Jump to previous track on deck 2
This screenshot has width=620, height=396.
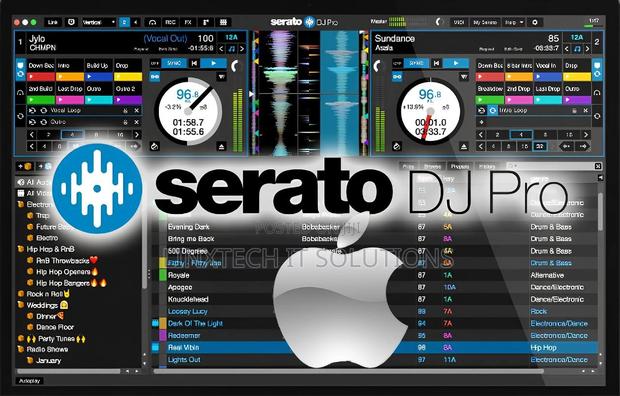click(x=437, y=63)
